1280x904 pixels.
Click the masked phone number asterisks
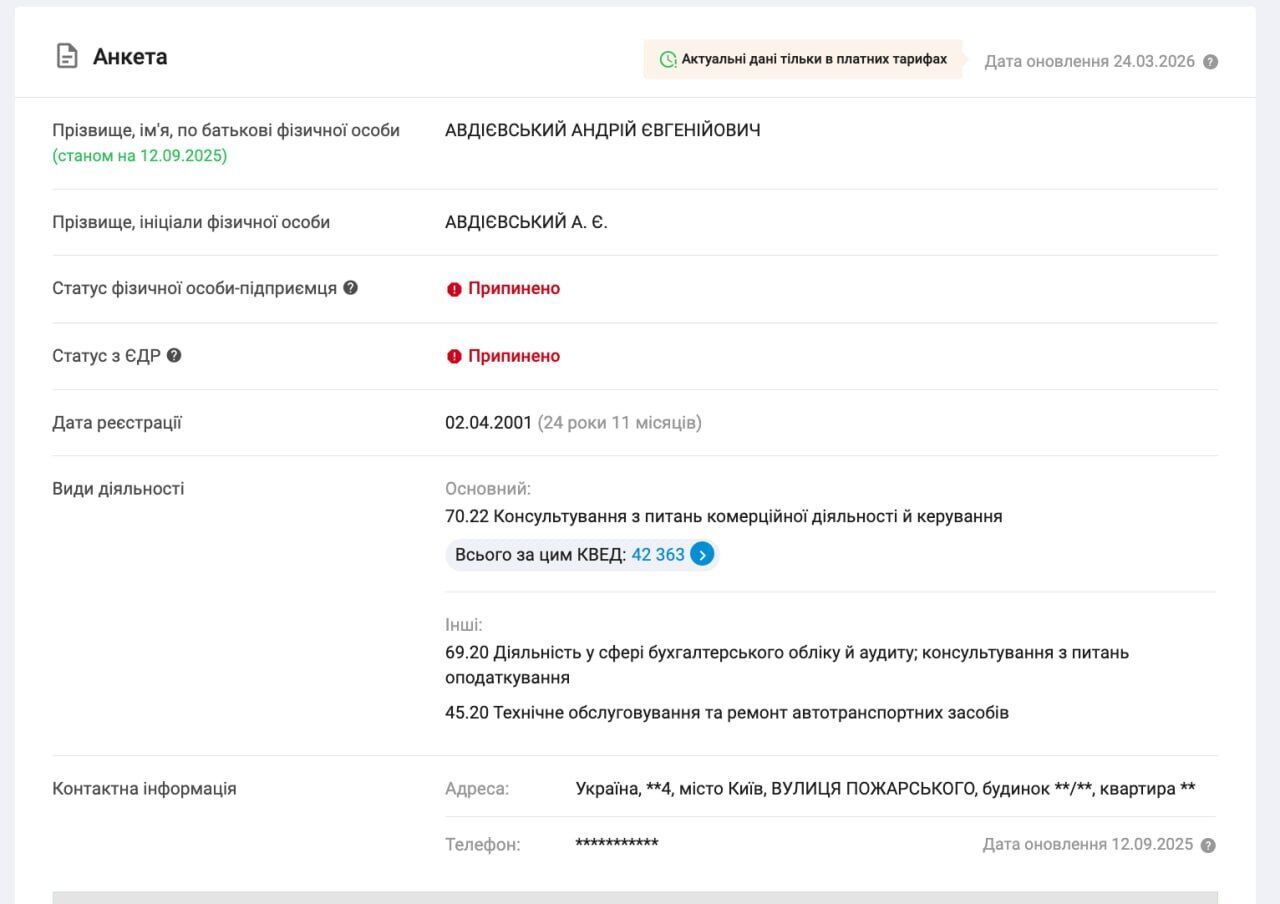pyautogui.click(x=616, y=844)
